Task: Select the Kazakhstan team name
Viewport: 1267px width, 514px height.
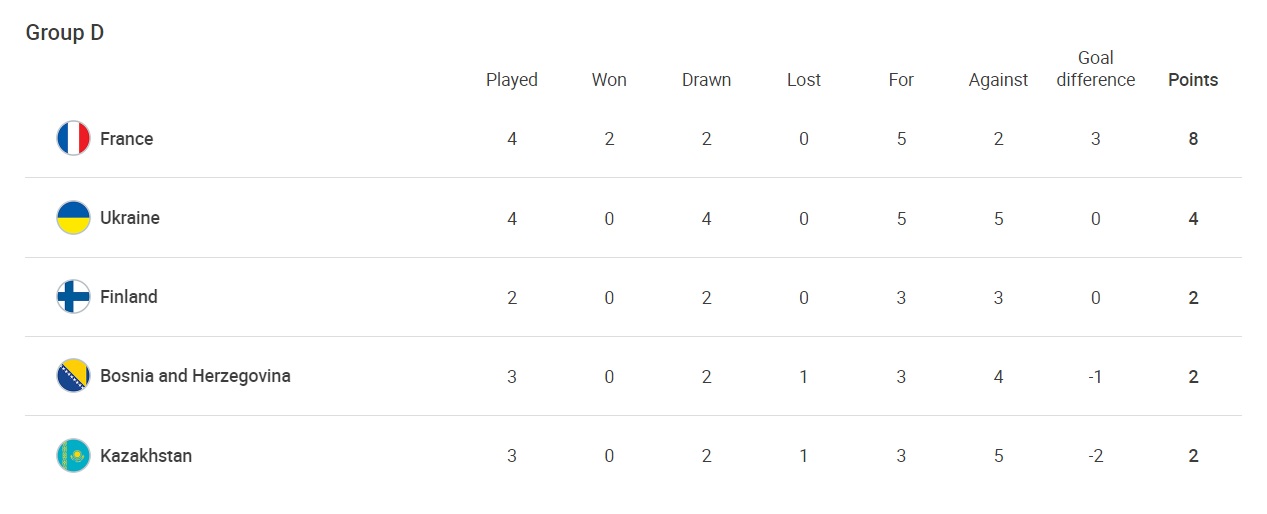Action: tap(146, 456)
